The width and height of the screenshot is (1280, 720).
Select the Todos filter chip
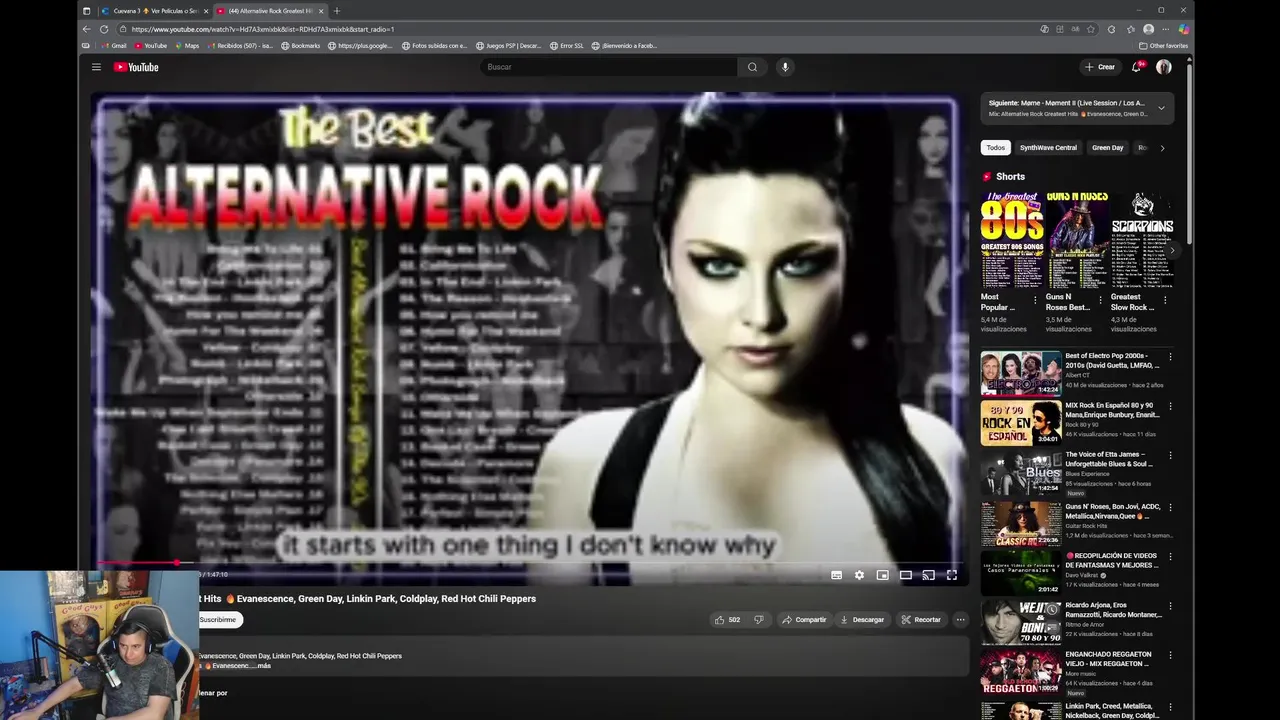click(996, 148)
